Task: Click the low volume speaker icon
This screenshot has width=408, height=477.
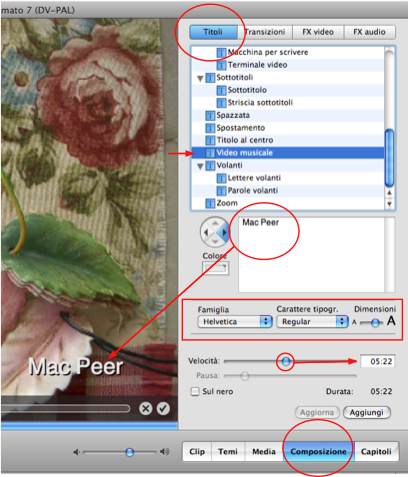Action: 77,452
